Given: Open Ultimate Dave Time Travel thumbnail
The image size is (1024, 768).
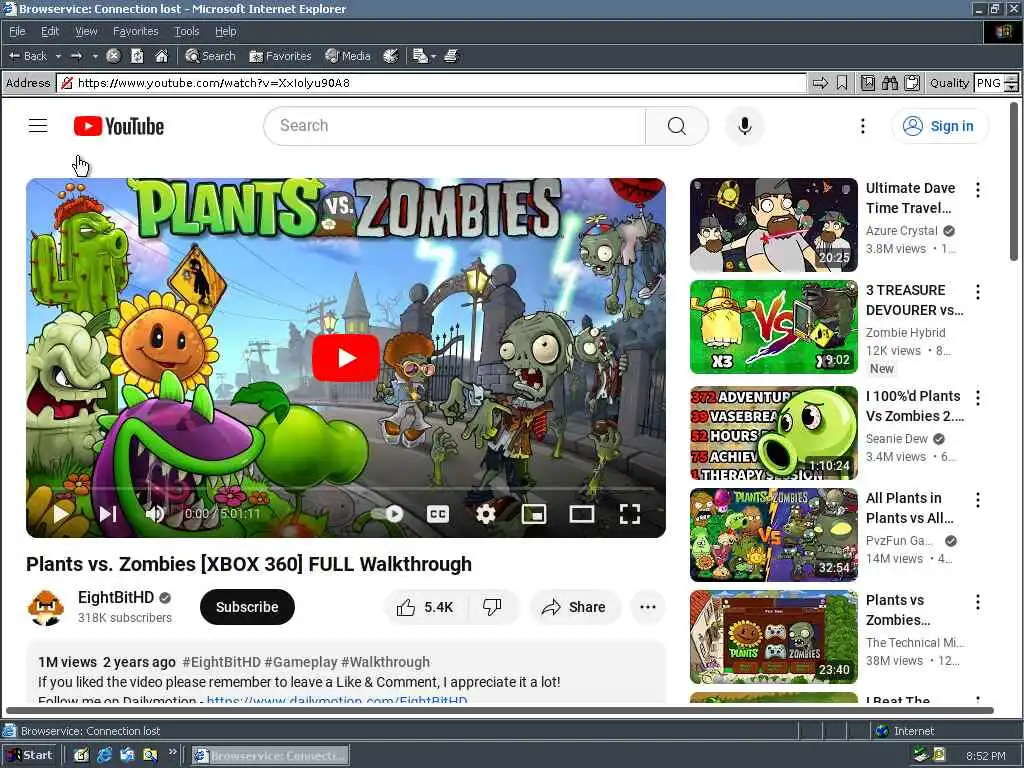Looking at the screenshot, I should 773,225.
